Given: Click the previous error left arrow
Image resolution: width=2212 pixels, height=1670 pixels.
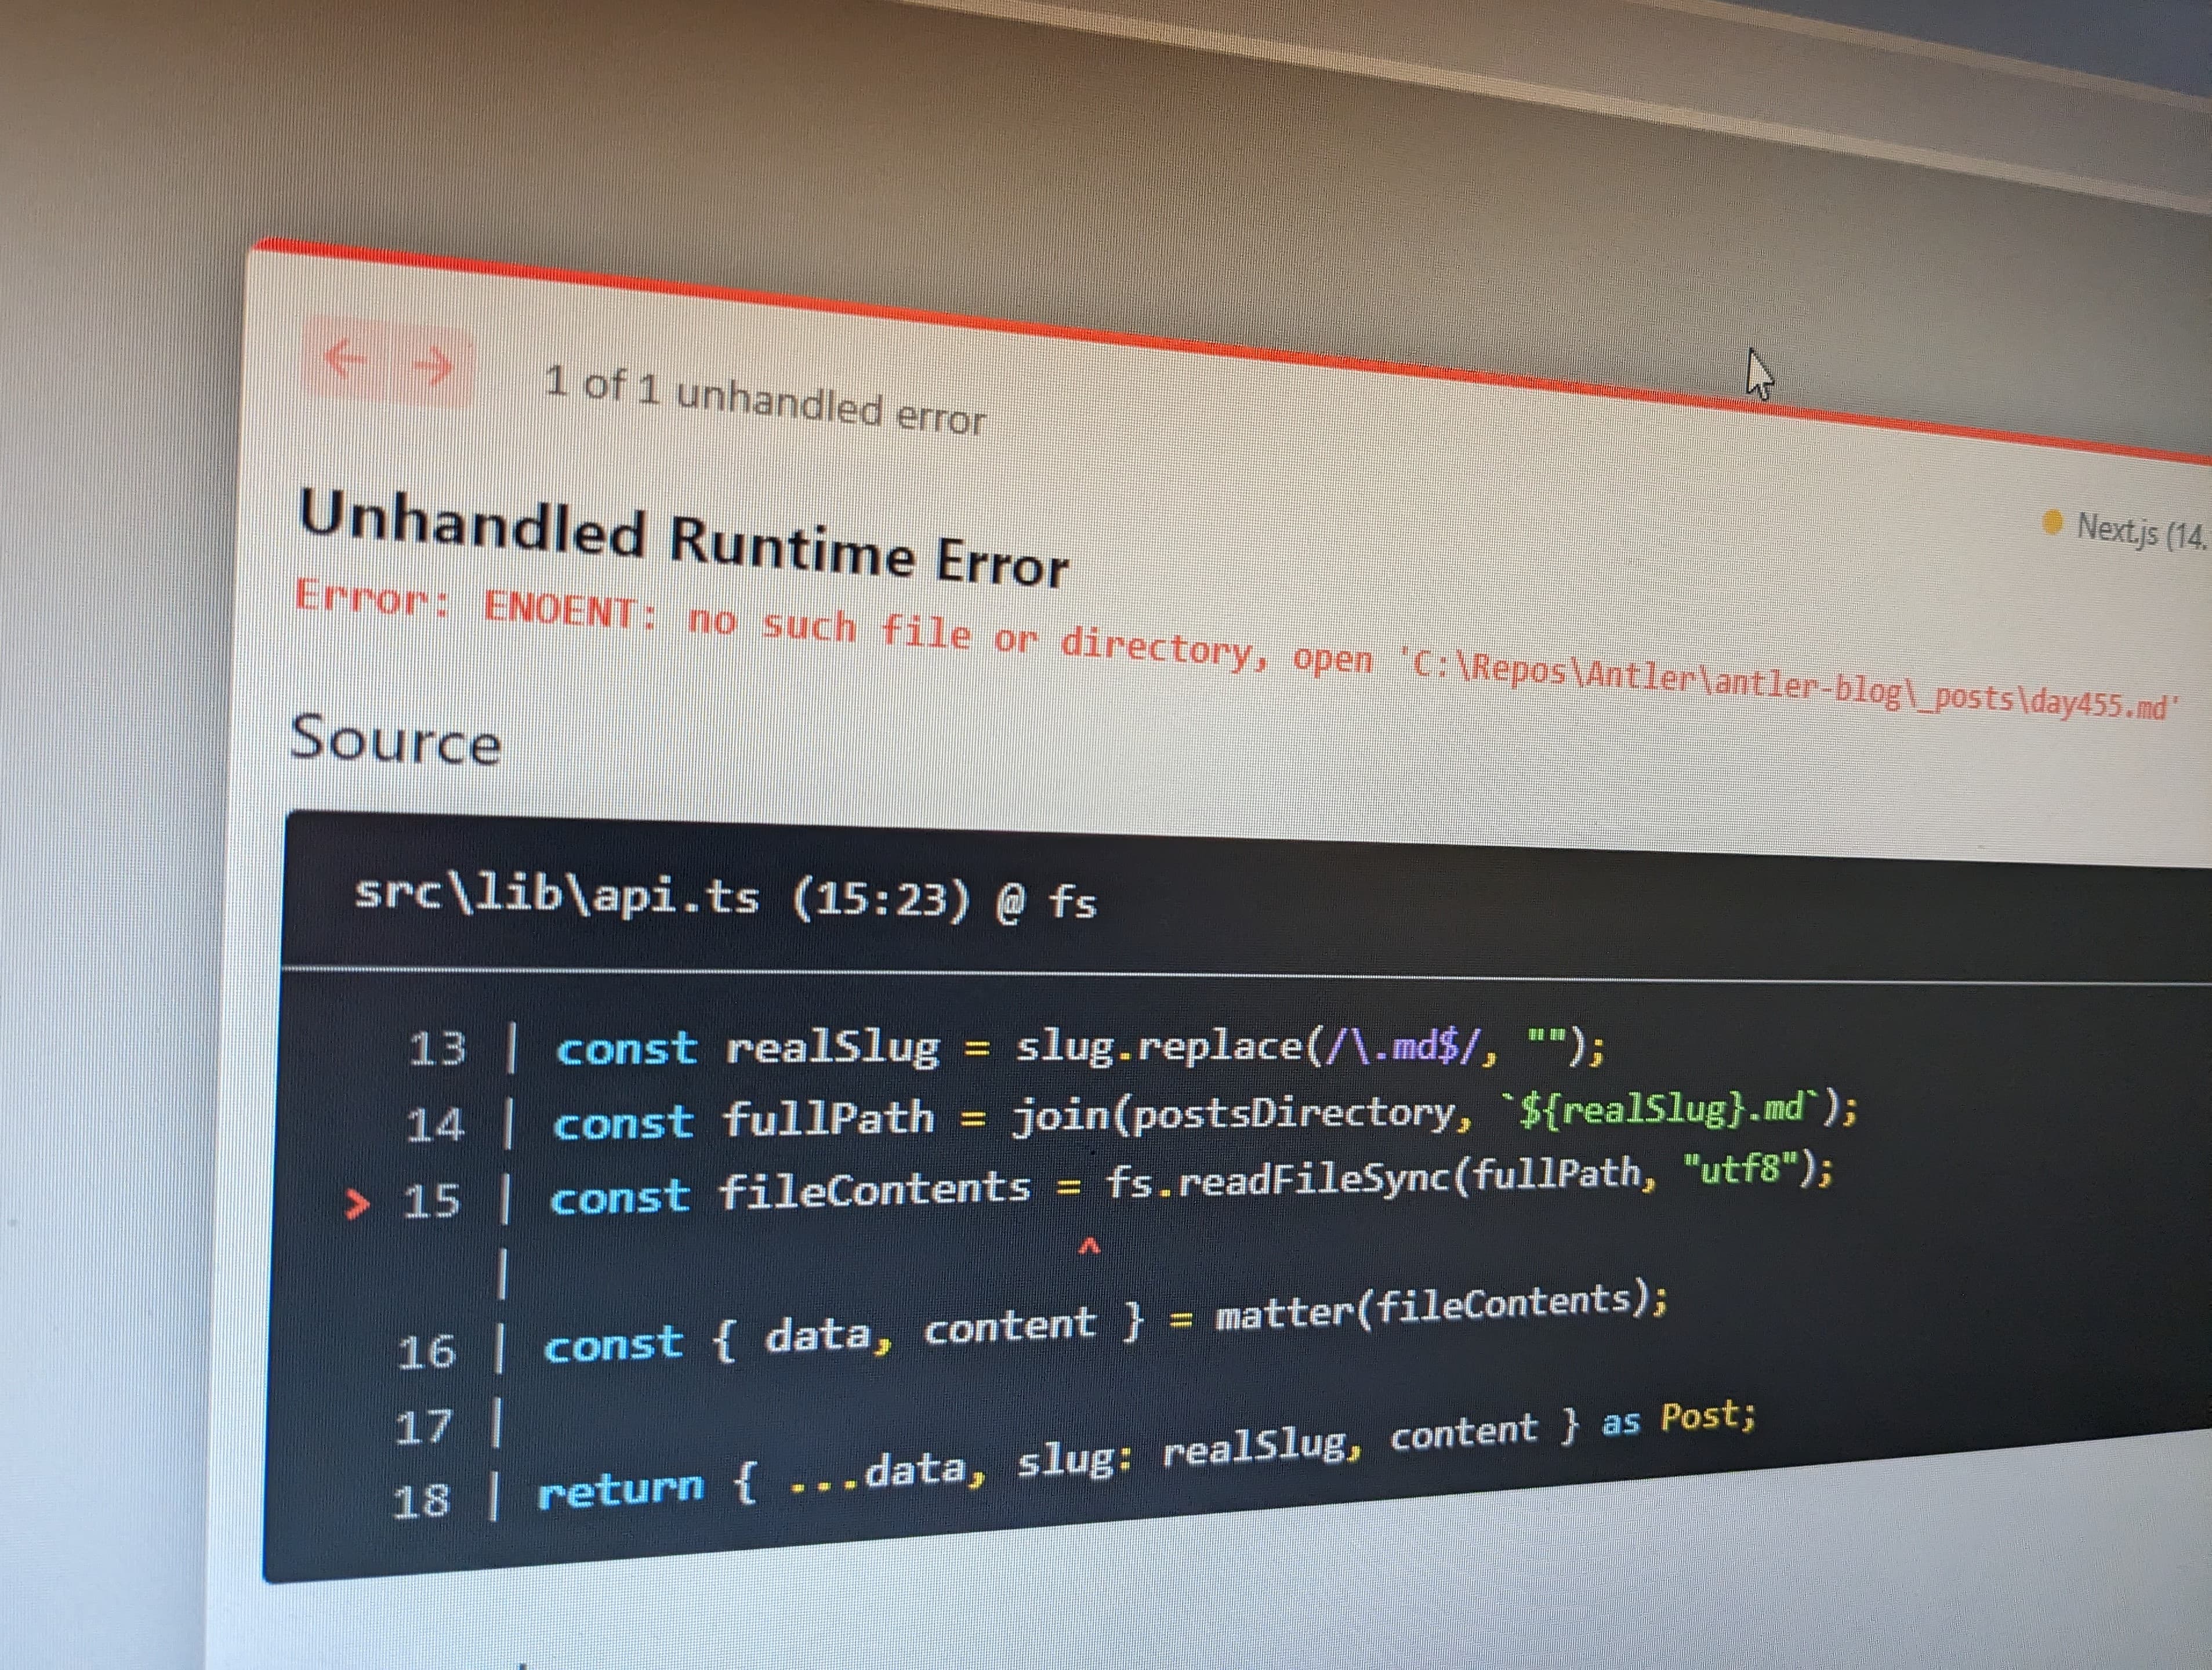Looking at the screenshot, I should [x=346, y=359].
